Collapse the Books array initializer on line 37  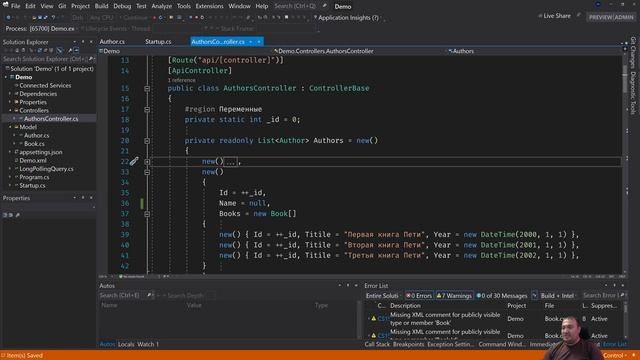(x=147, y=214)
